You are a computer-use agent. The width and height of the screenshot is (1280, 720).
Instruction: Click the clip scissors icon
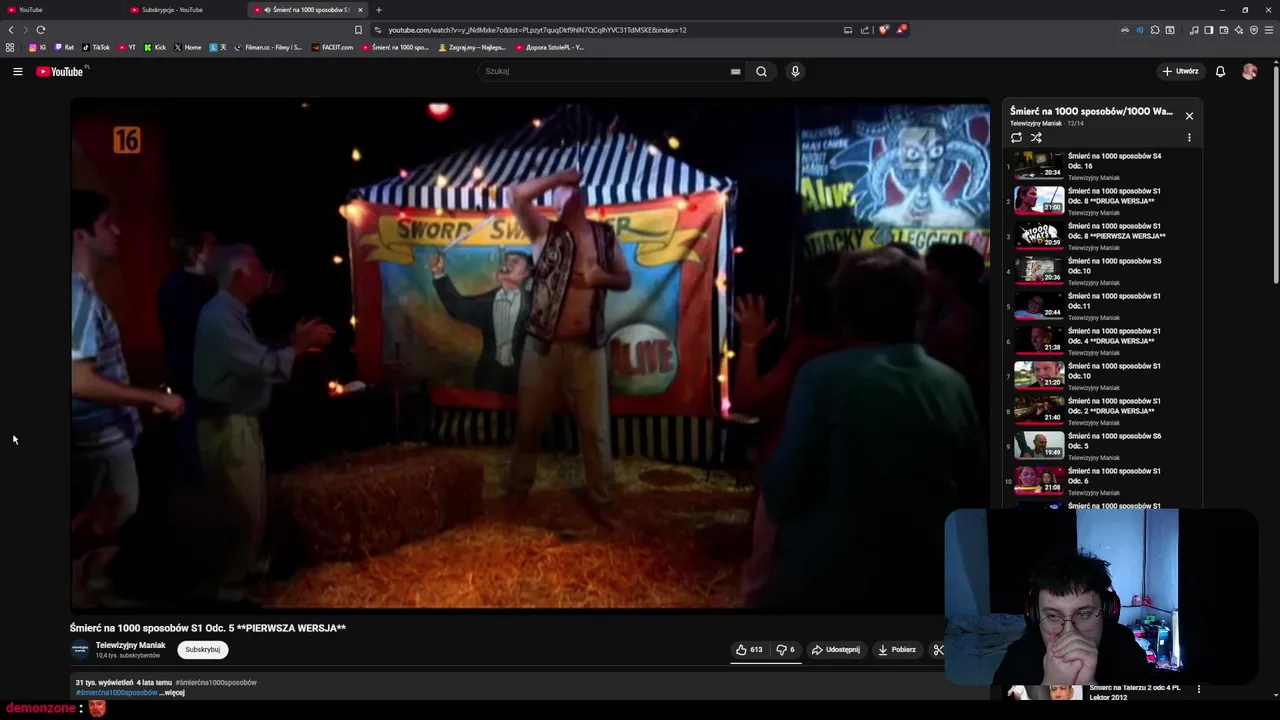pyautogui.click(x=938, y=649)
